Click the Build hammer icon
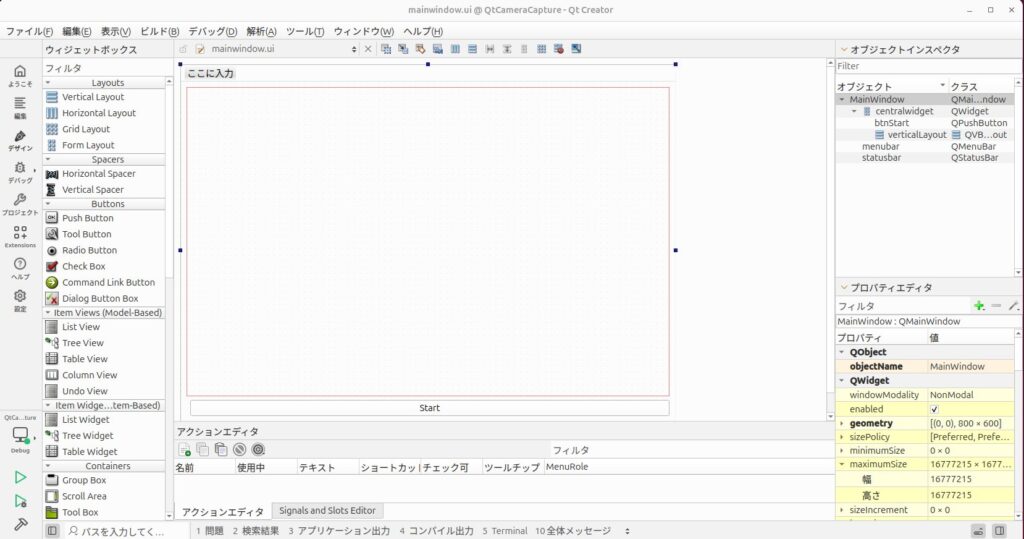Viewport: 1024px width, 539px height. (x=20, y=524)
